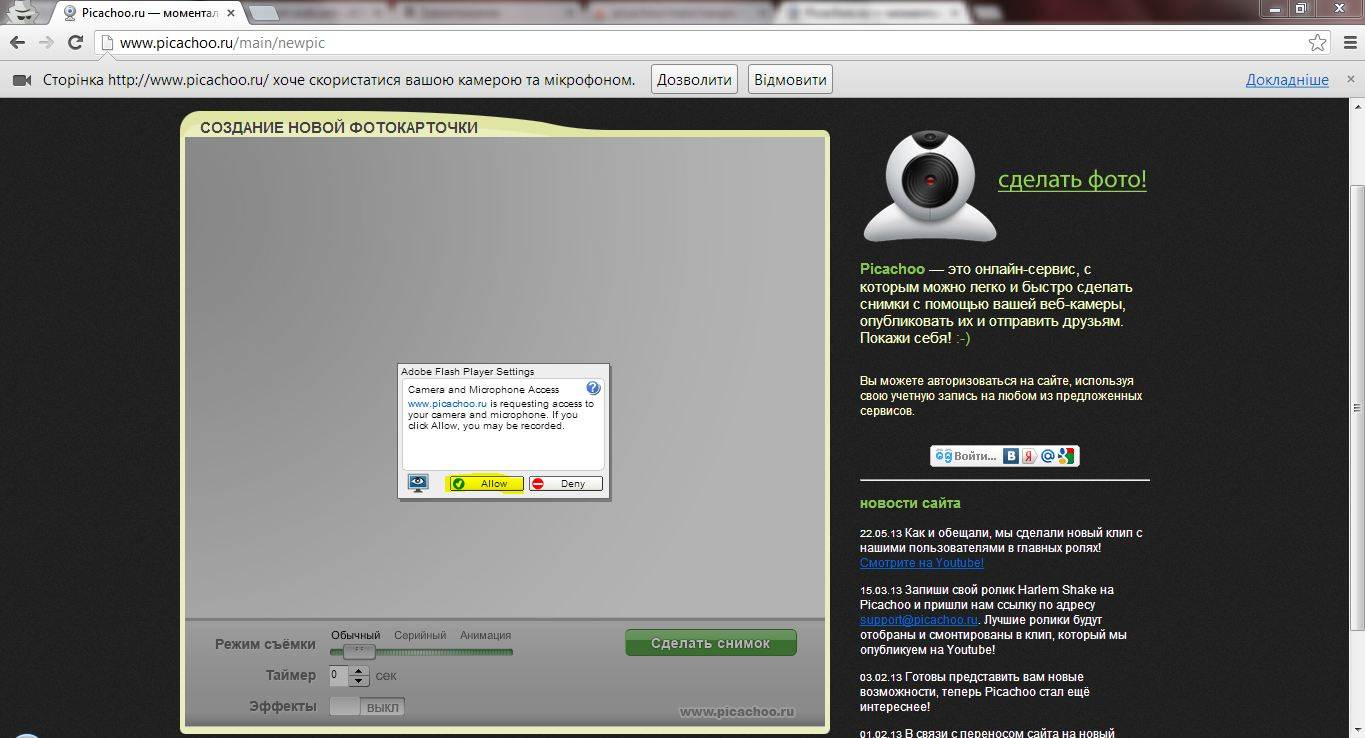The height and width of the screenshot is (738, 1365).
Task: Click the Flash privacy monitor eye icon
Action: click(x=418, y=483)
